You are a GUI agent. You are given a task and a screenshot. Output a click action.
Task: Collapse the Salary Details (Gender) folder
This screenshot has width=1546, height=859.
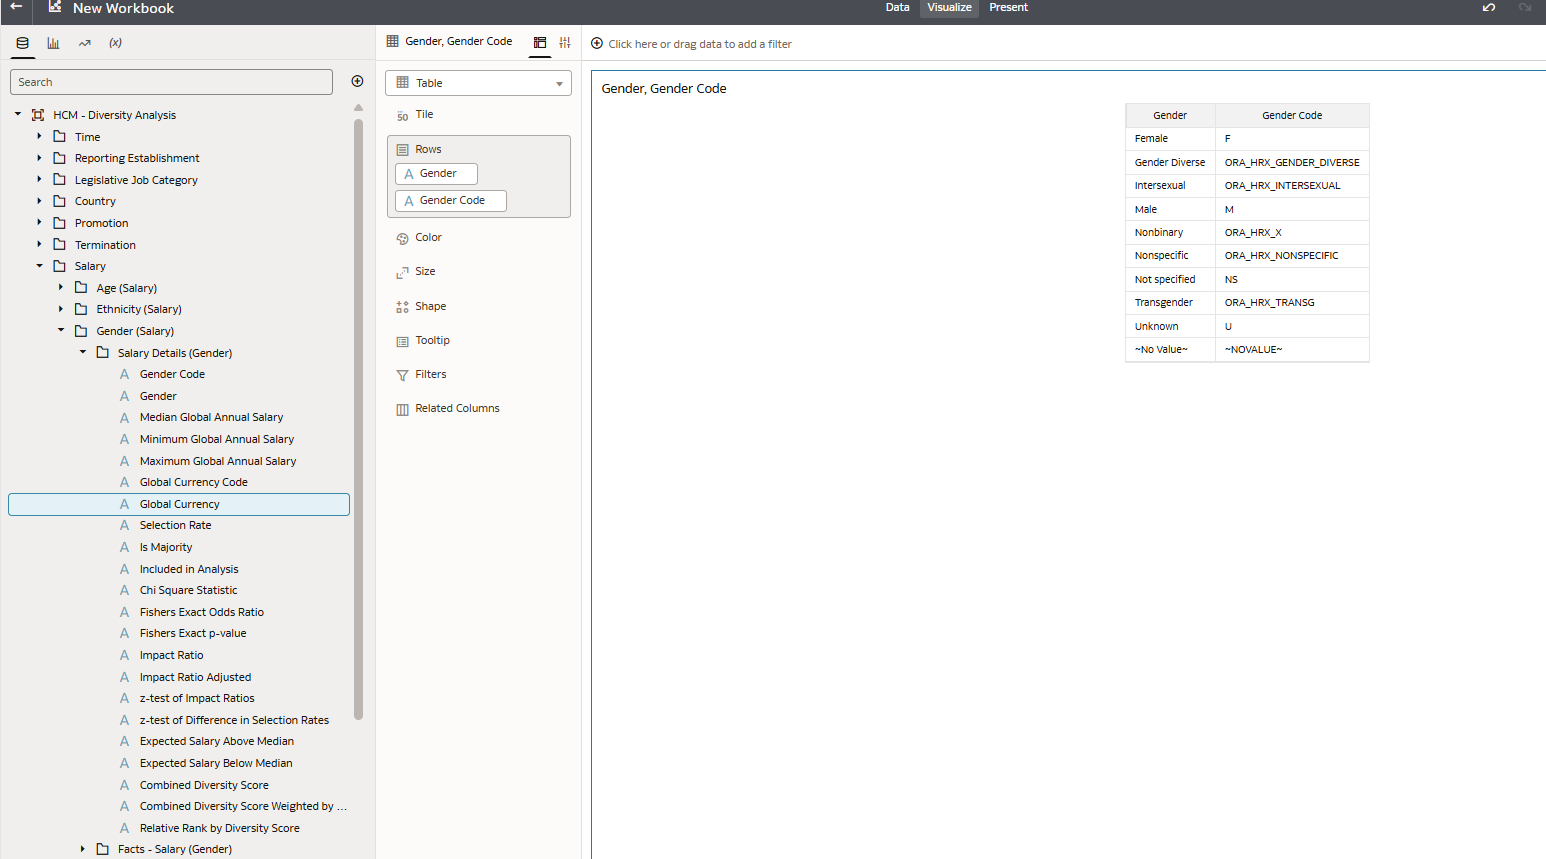[83, 352]
